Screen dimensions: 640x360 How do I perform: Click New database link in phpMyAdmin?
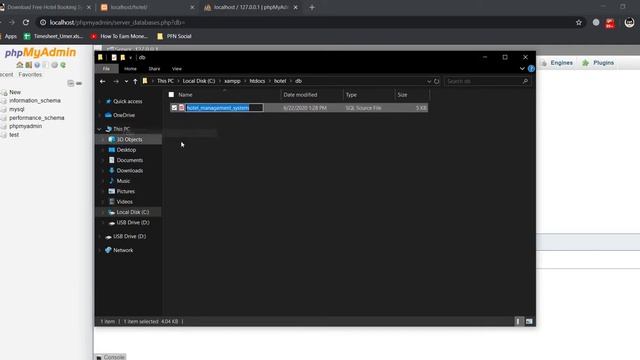point(15,92)
